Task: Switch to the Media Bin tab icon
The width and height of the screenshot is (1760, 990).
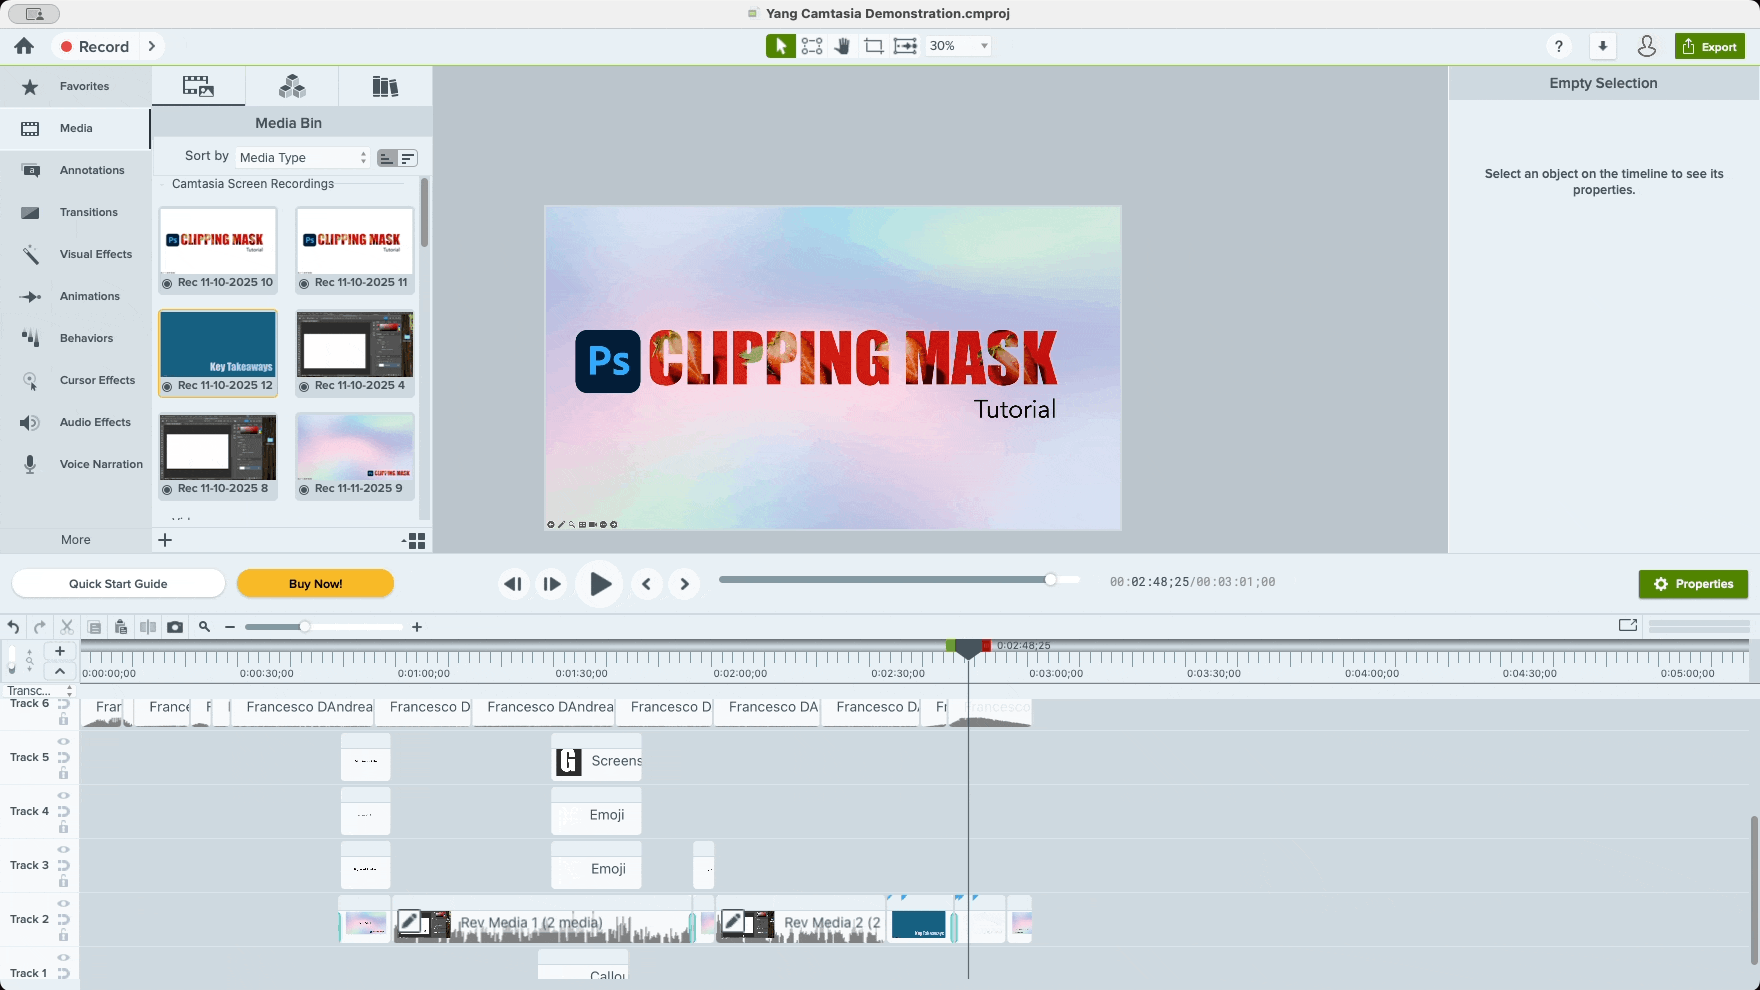Action: [x=198, y=86]
